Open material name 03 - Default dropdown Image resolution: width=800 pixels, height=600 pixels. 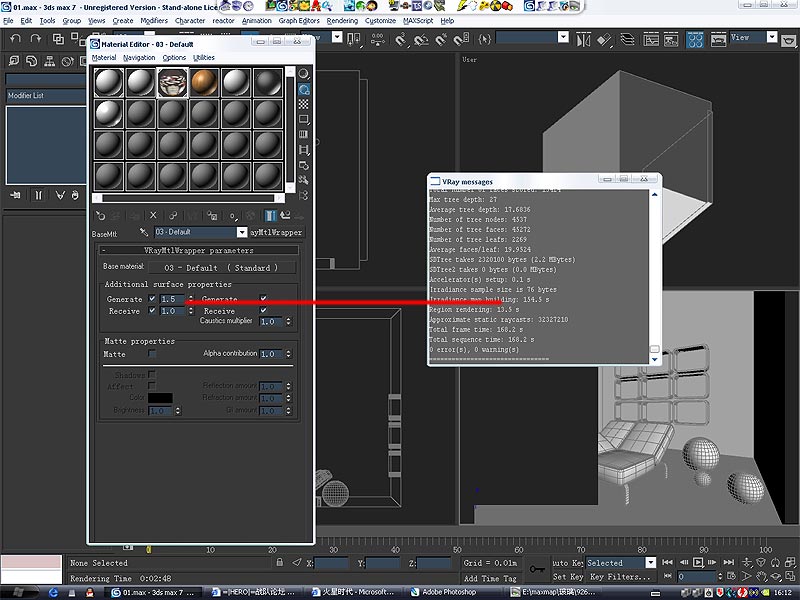coord(242,232)
